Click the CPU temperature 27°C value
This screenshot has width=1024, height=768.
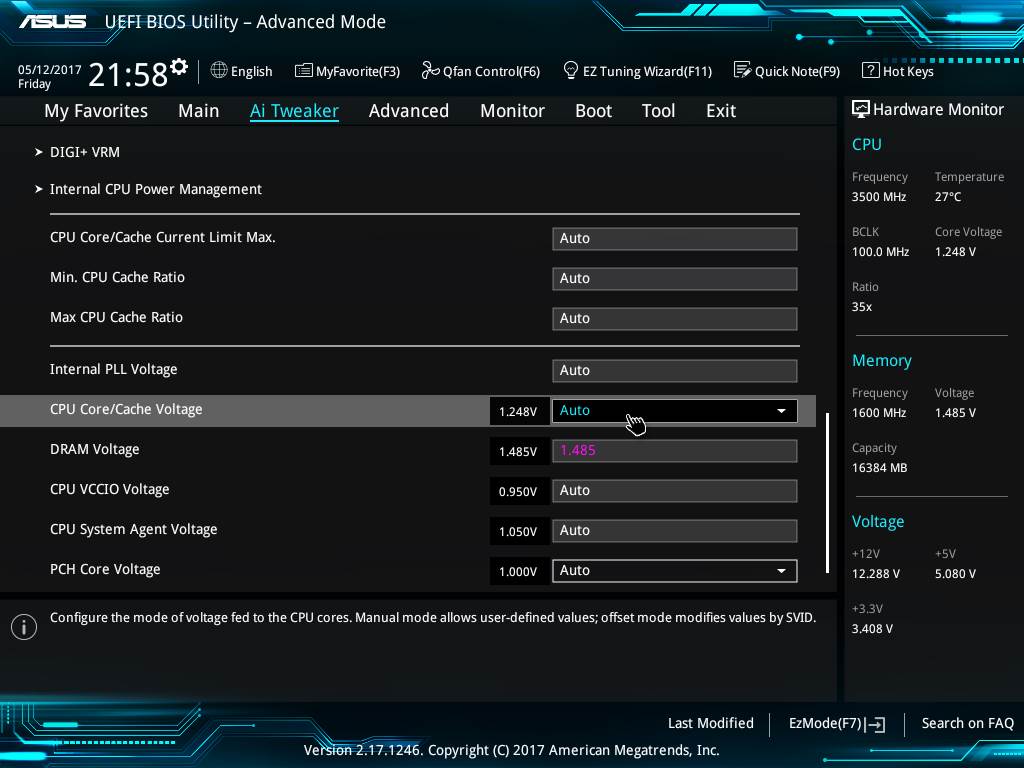[x=948, y=197]
